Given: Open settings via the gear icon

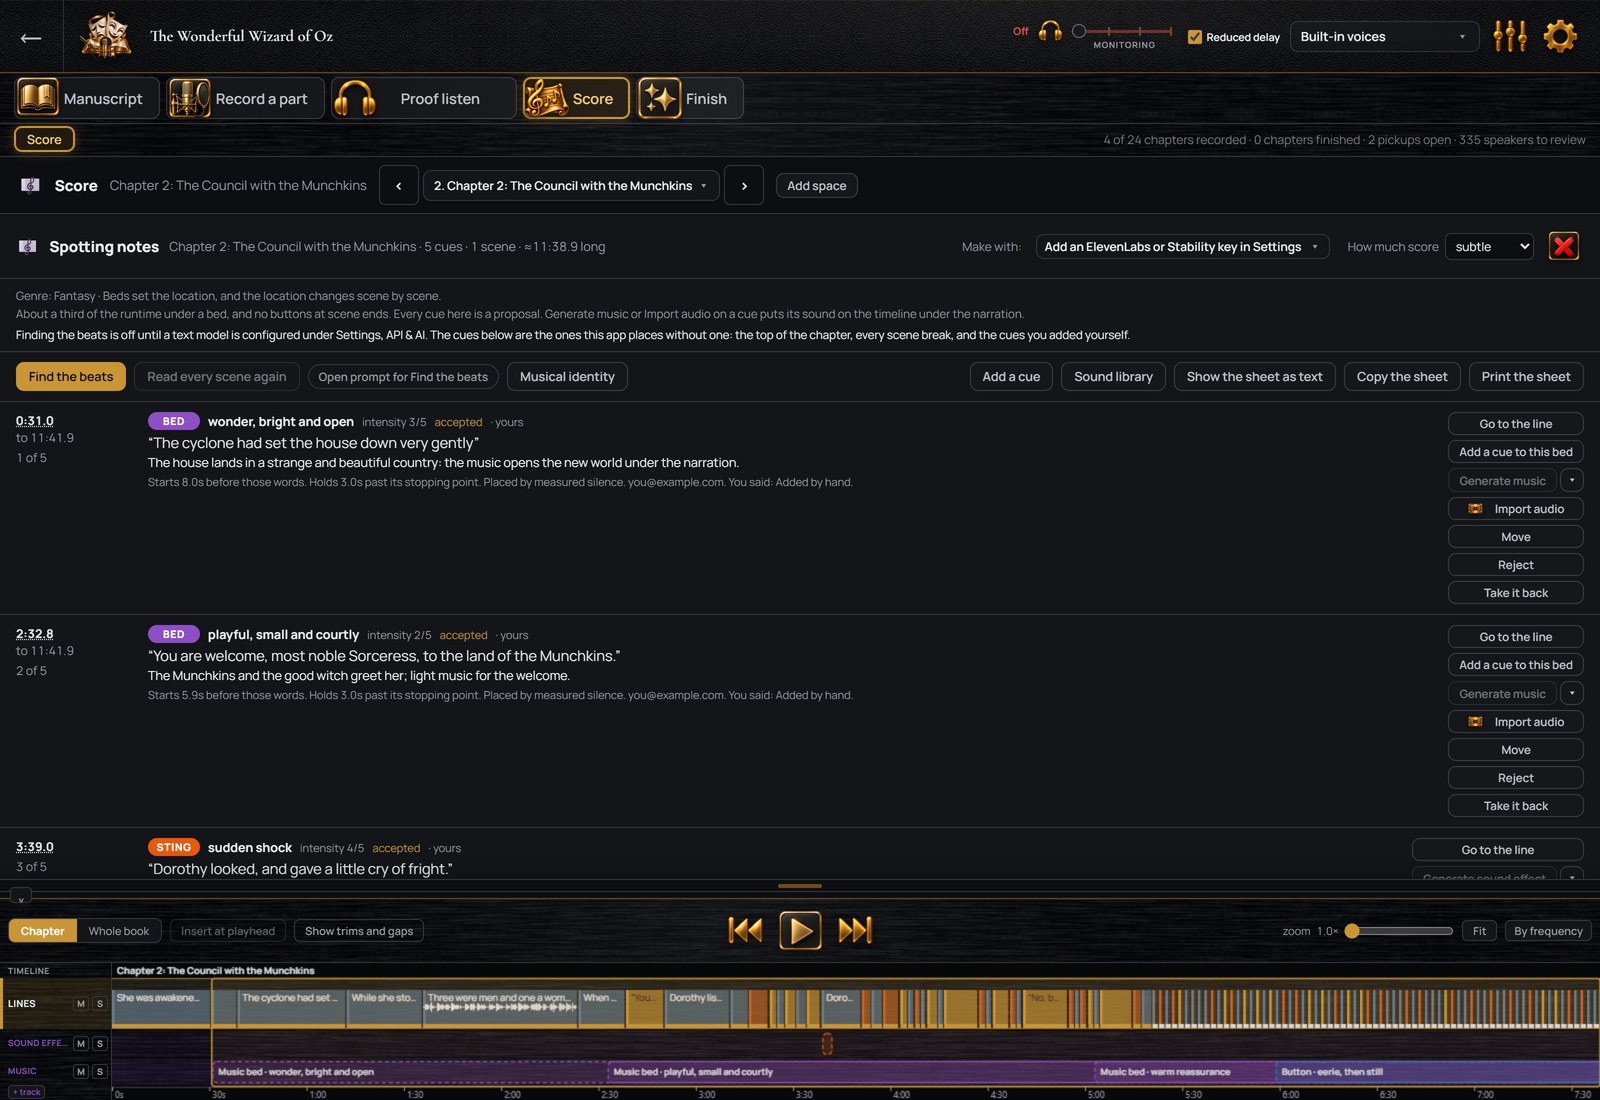Looking at the screenshot, I should [x=1560, y=36].
